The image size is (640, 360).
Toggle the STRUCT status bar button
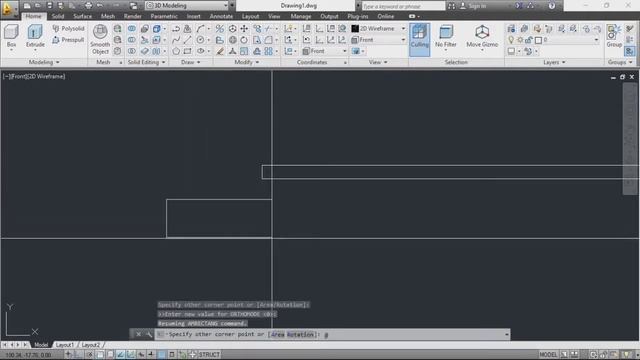pyautogui.click(x=209, y=355)
